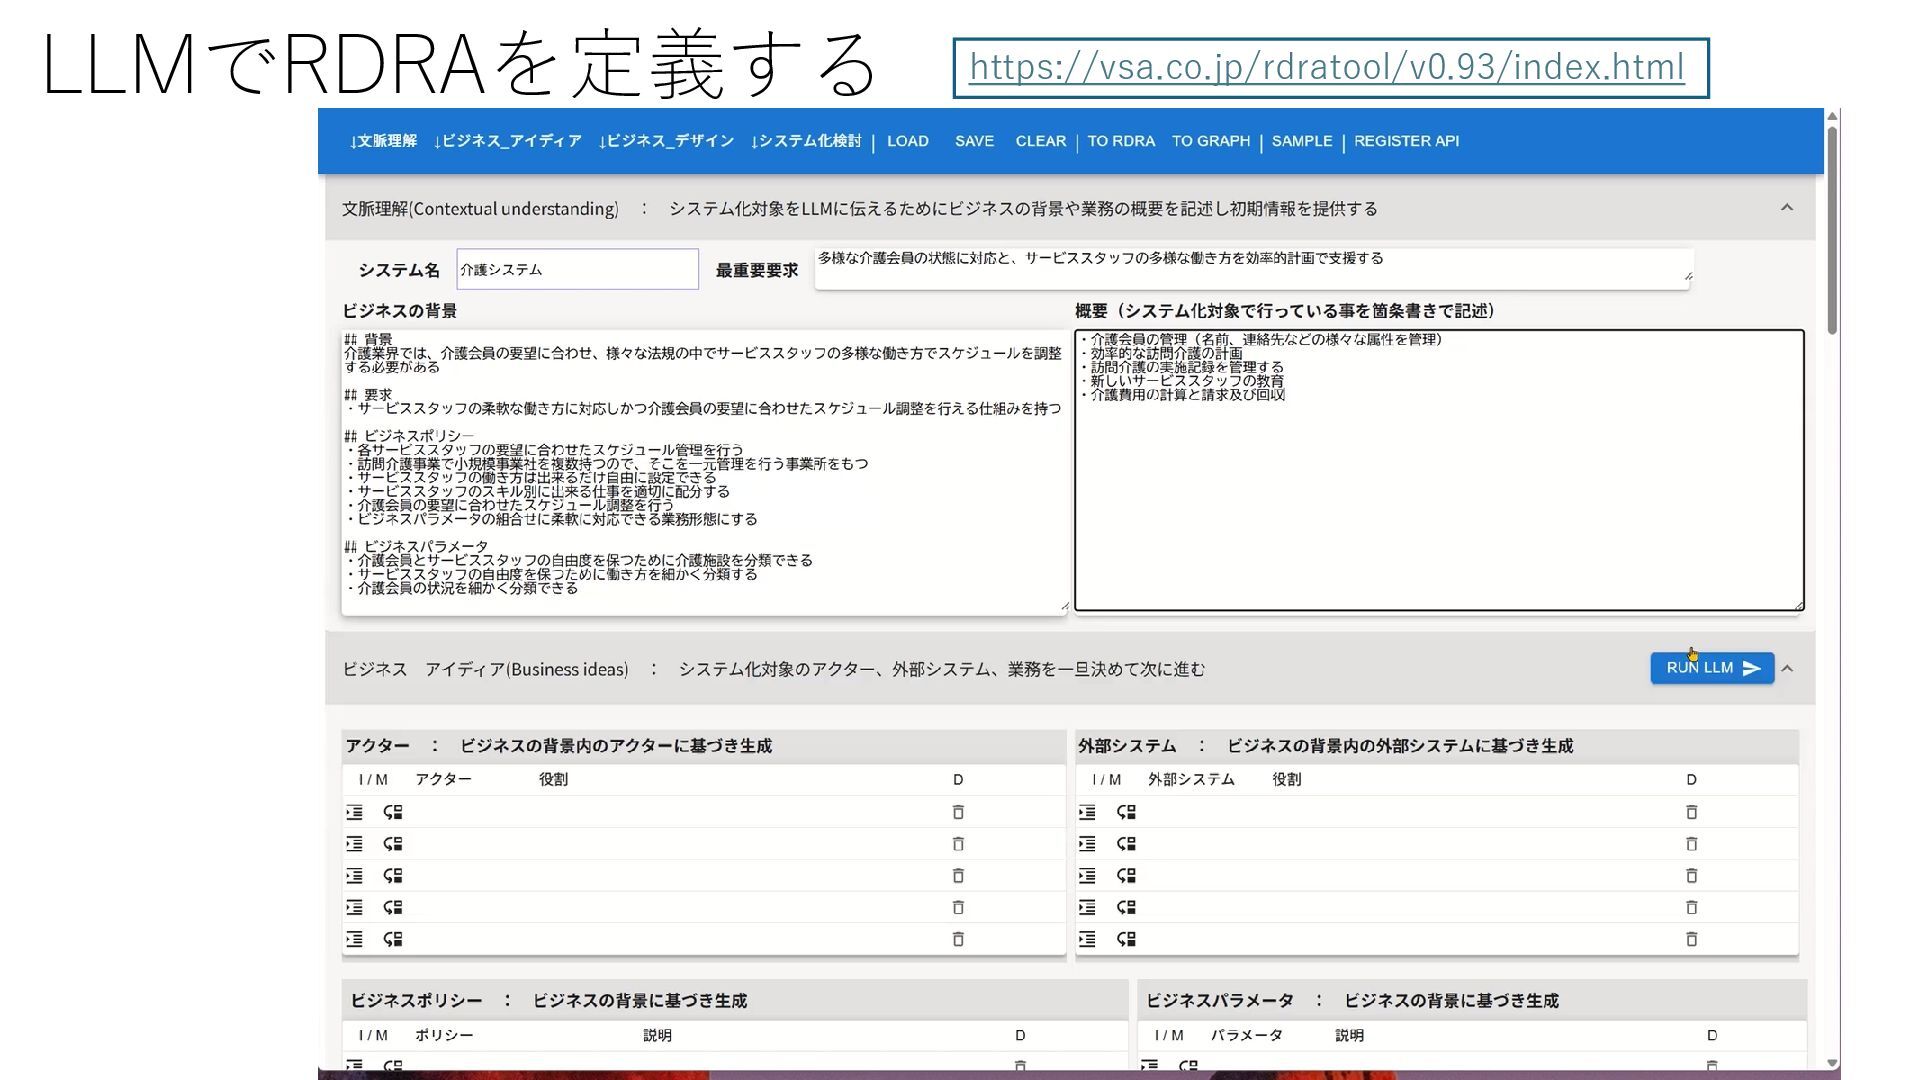Click into the ビジネスの背景 textarea
Screen dimensions: 1920x1080
[705, 471]
